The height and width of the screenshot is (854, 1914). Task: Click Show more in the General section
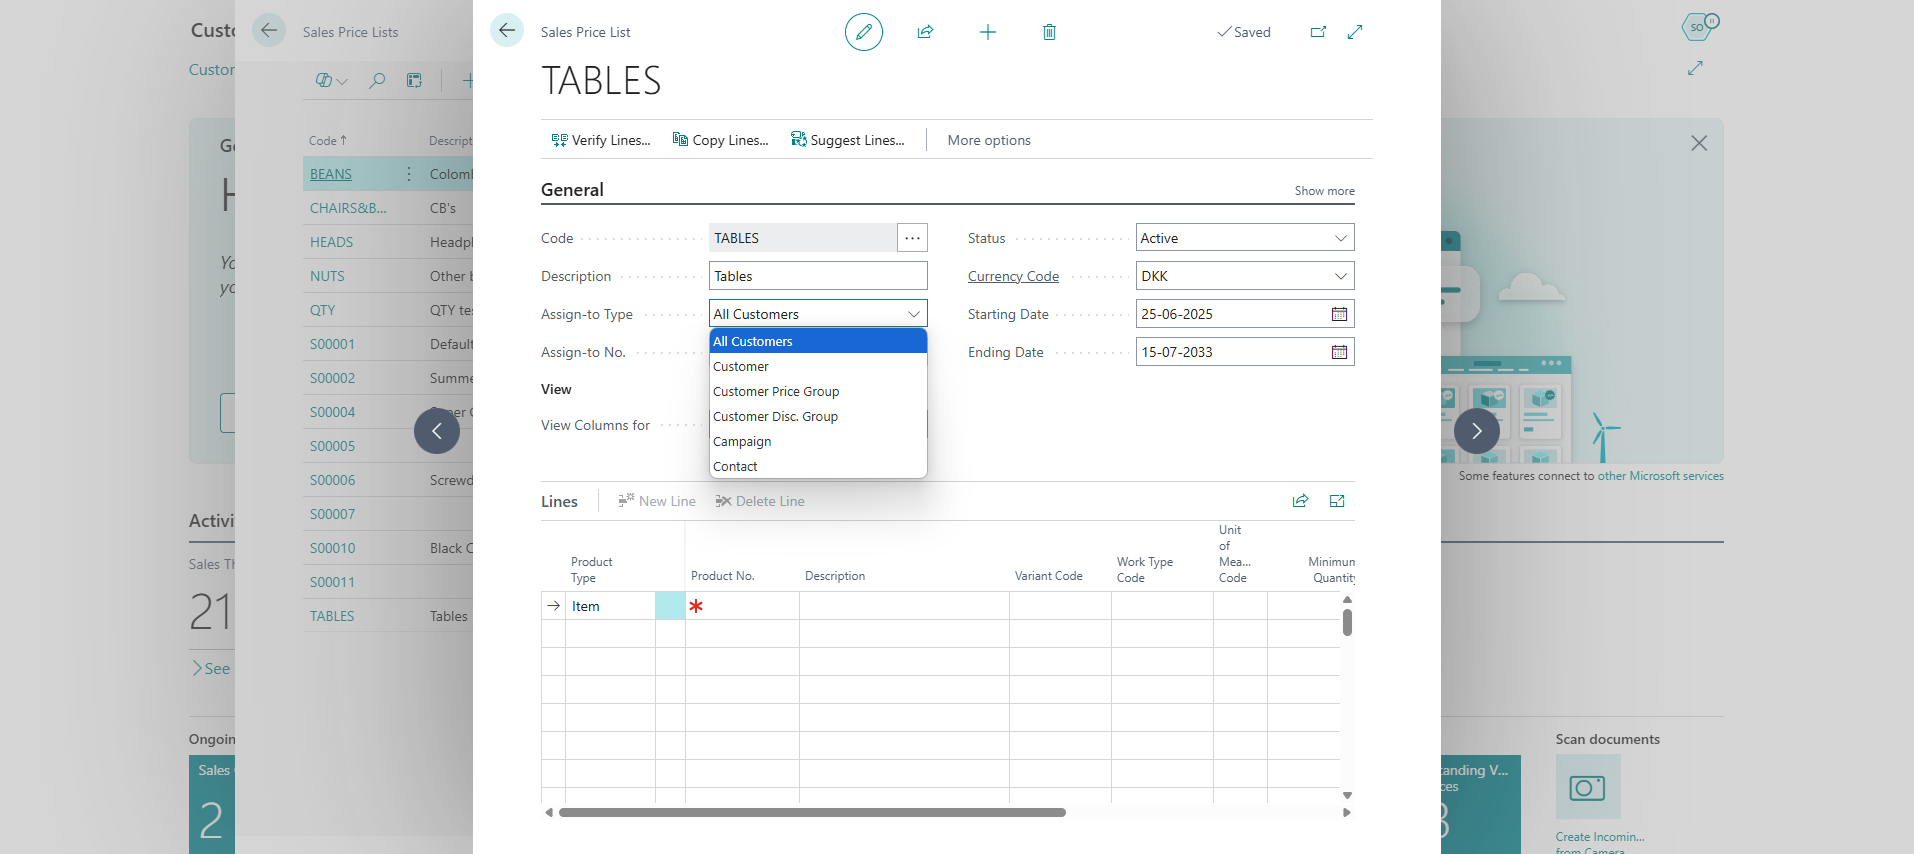click(1324, 191)
